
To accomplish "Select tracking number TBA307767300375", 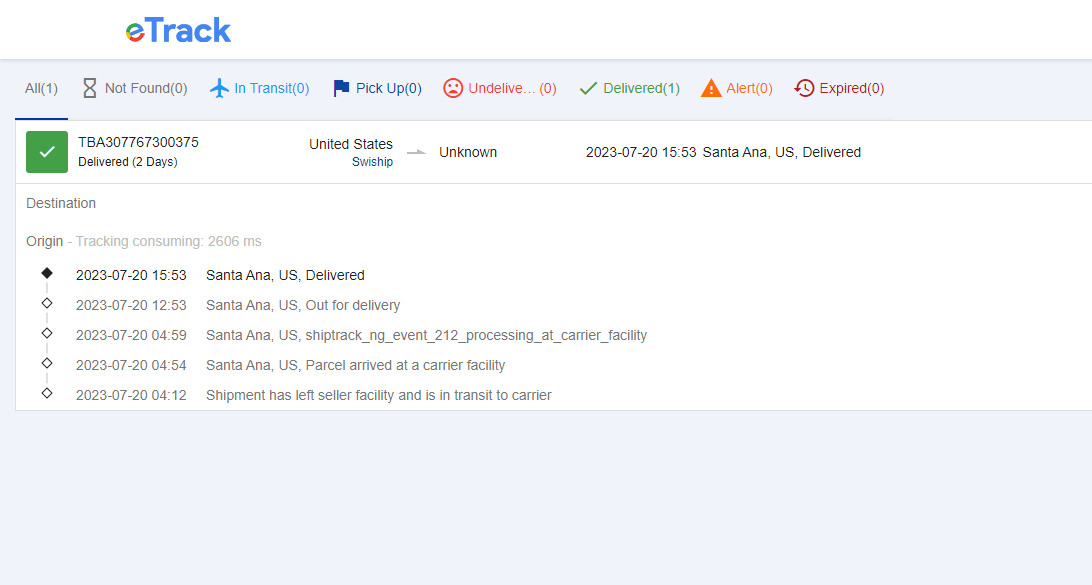I will pos(138,142).
